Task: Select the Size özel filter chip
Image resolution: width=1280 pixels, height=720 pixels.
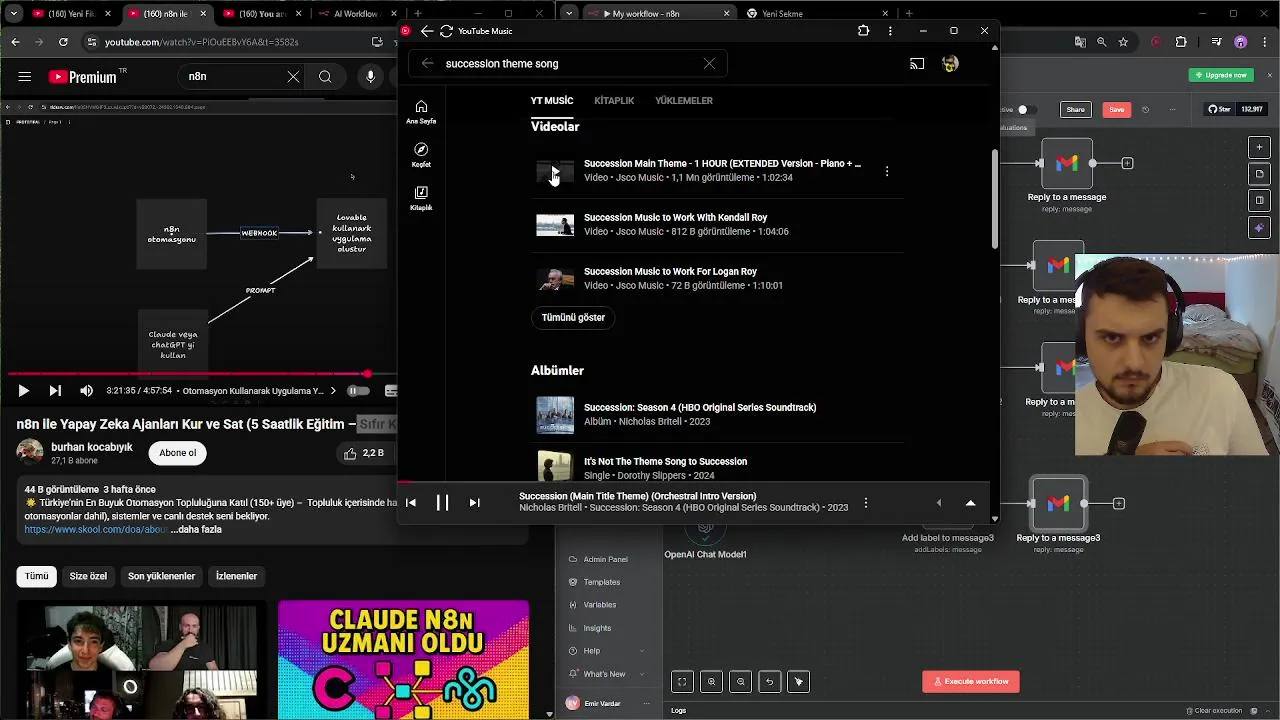Action: click(88, 576)
